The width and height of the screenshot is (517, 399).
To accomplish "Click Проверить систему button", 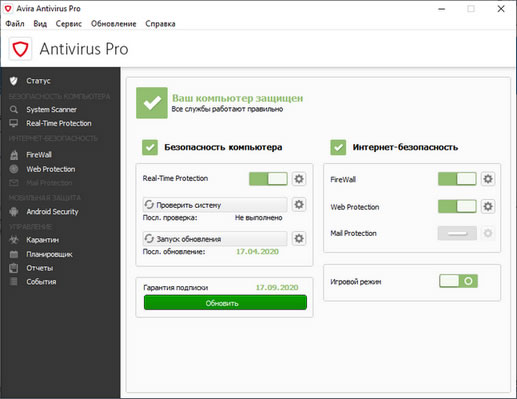I will coord(215,205).
